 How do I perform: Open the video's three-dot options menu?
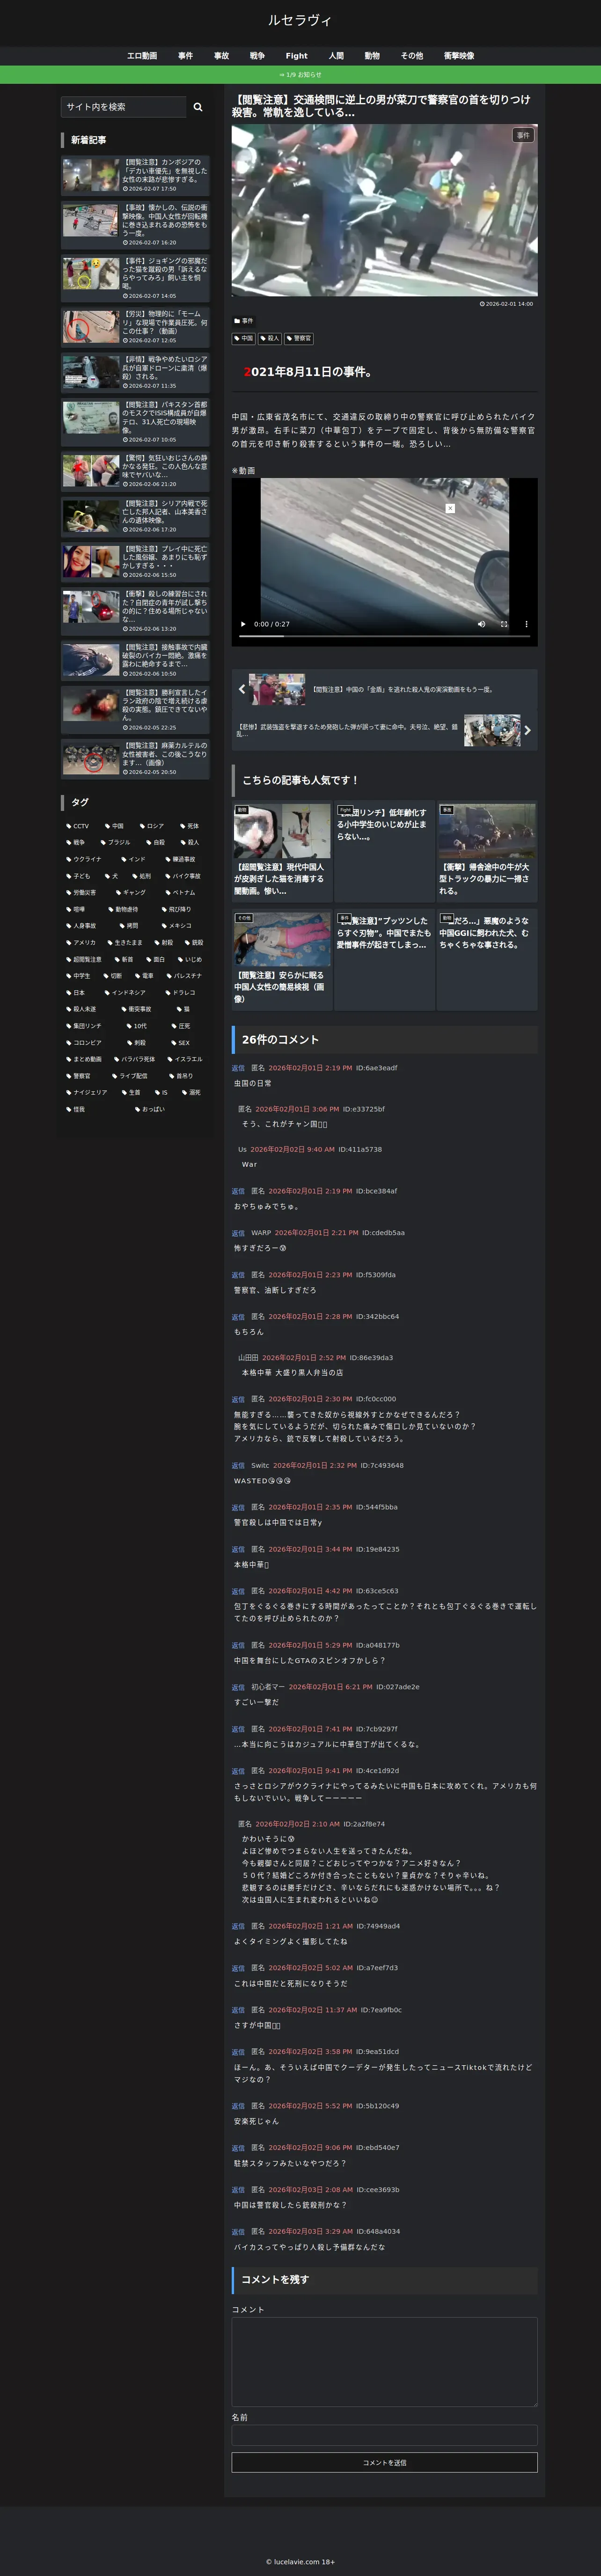[x=526, y=624]
